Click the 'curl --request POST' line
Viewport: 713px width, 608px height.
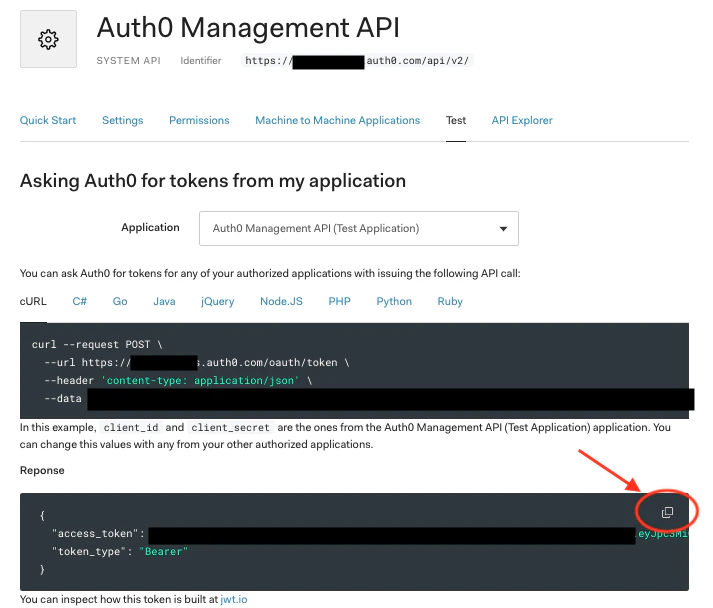(x=97, y=345)
